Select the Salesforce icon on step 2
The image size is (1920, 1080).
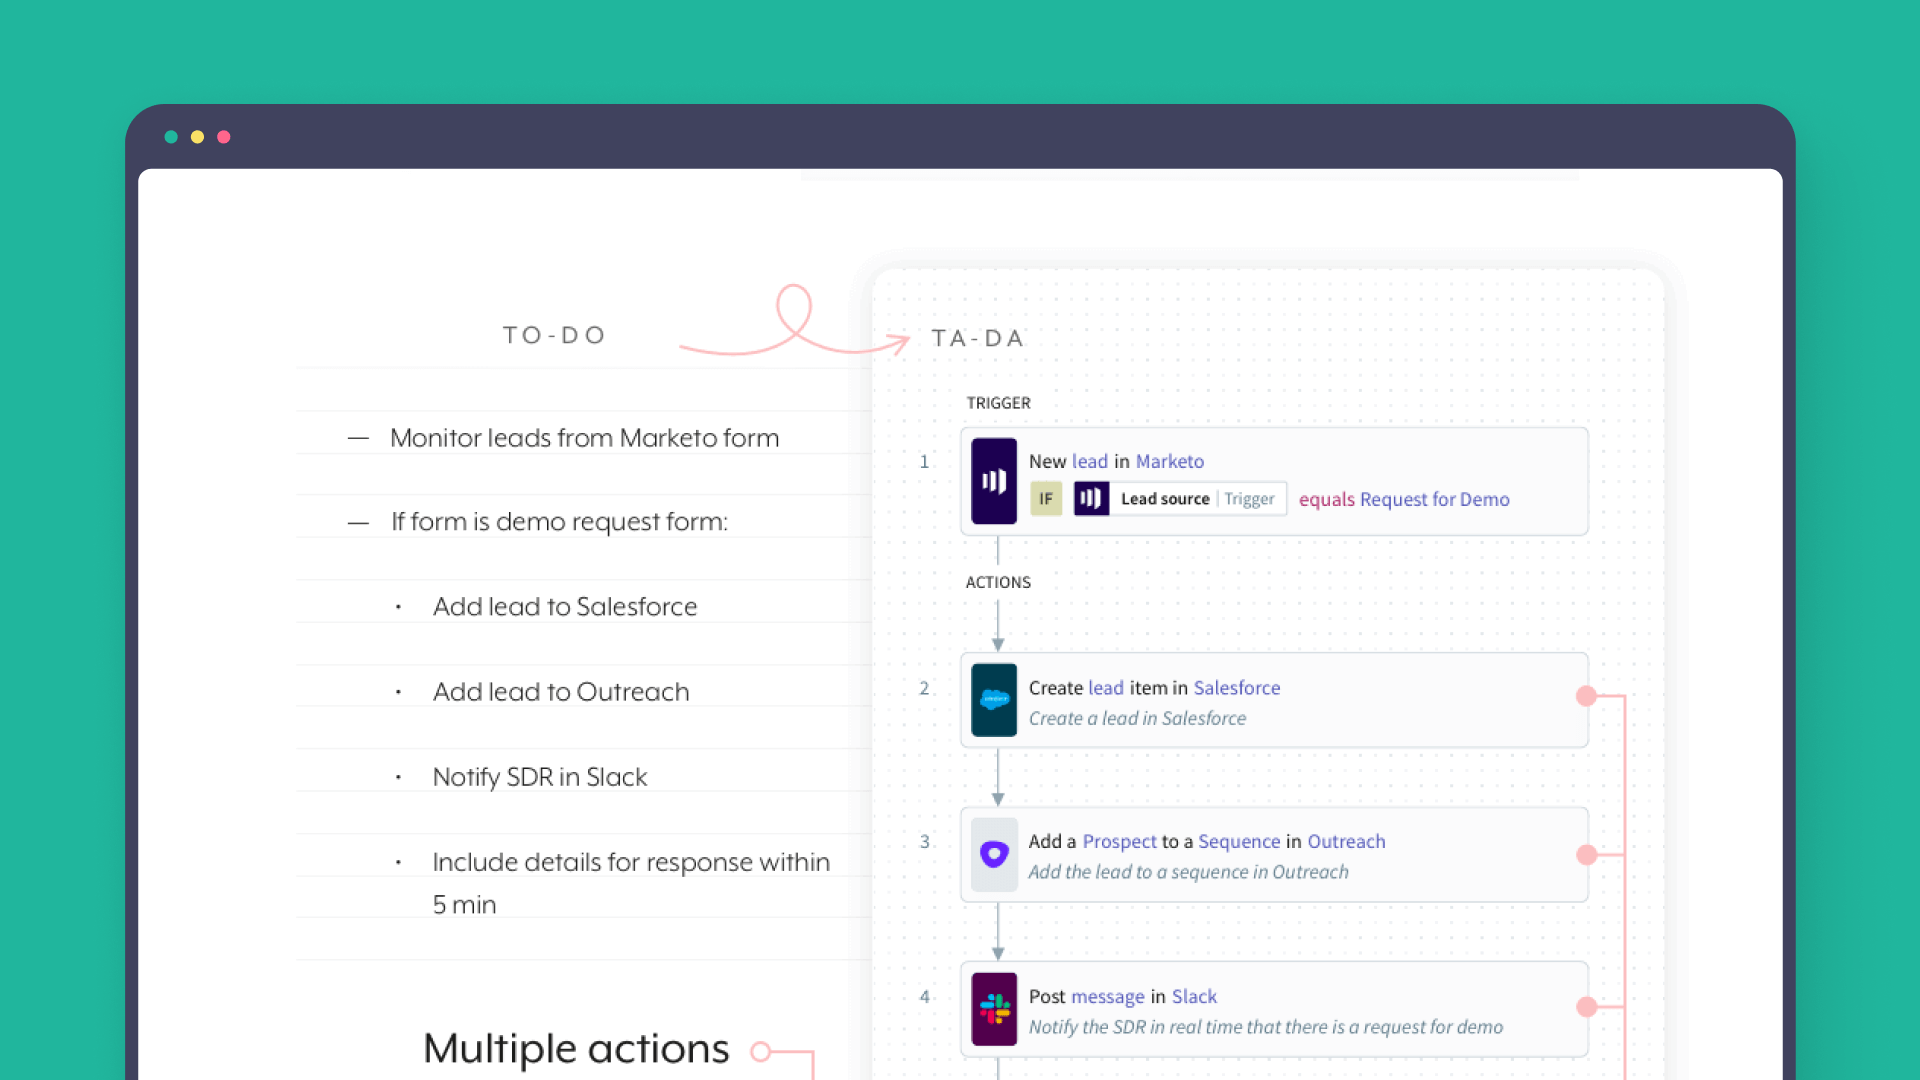(x=993, y=700)
